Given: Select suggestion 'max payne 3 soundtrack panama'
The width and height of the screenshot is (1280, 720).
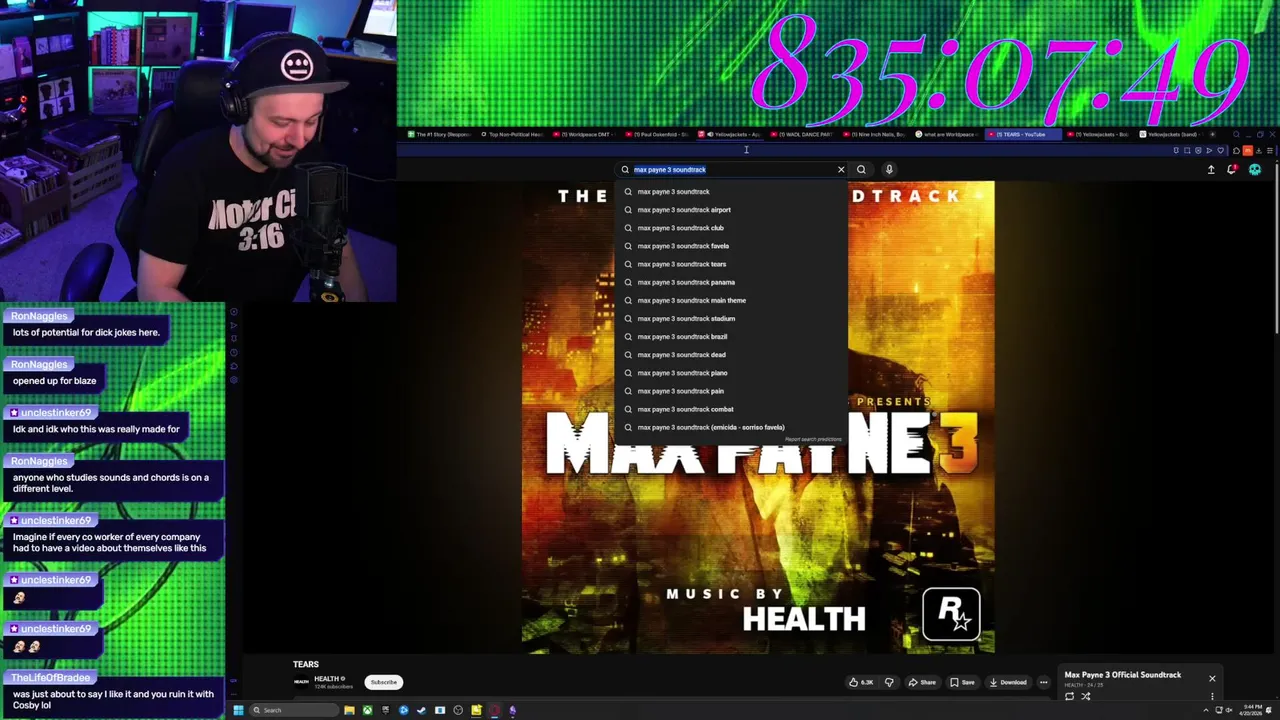Looking at the screenshot, I should pos(732,282).
